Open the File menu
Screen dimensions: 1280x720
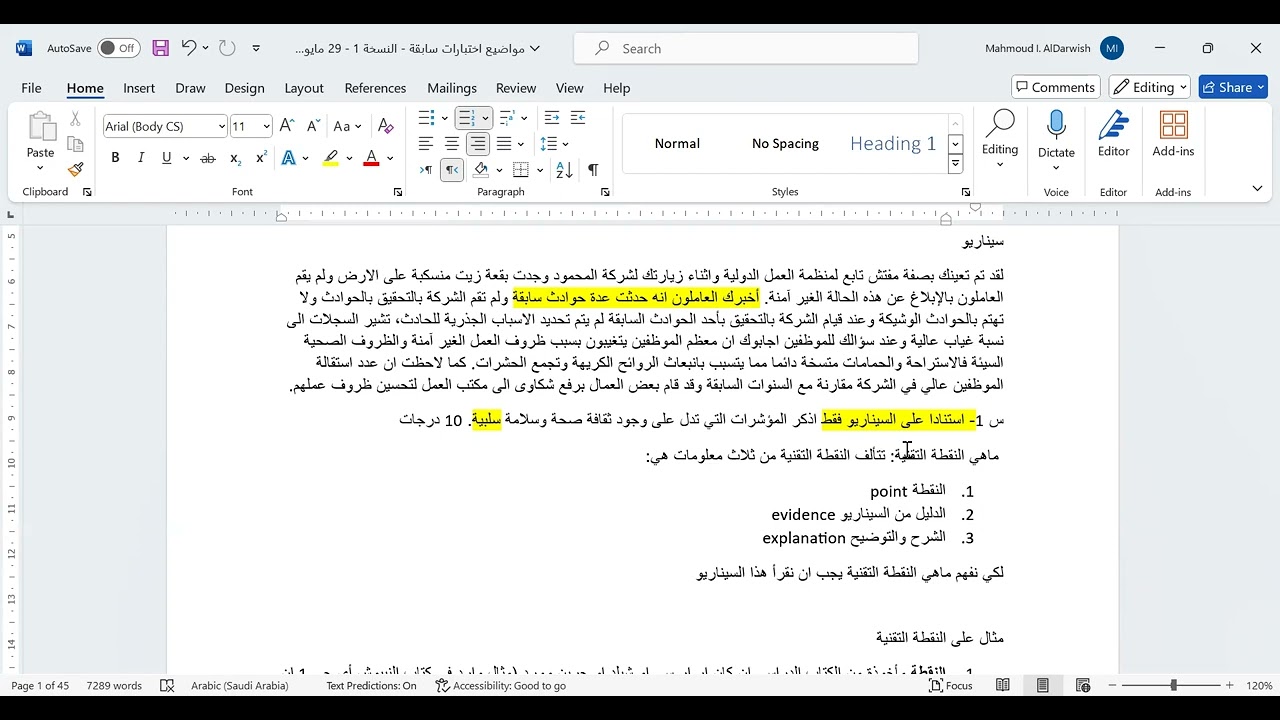tap(31, 88)
